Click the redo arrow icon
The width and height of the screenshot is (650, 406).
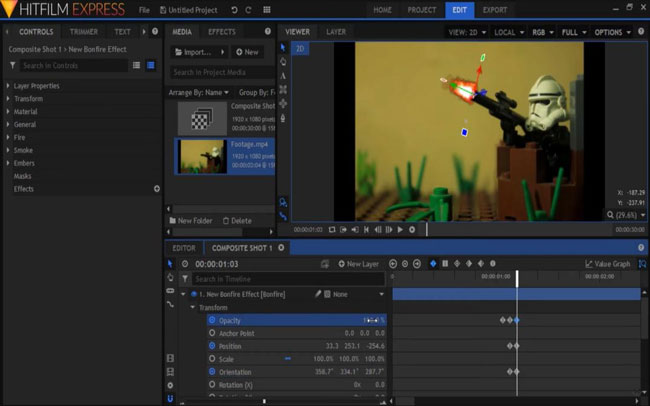point(248,10)
